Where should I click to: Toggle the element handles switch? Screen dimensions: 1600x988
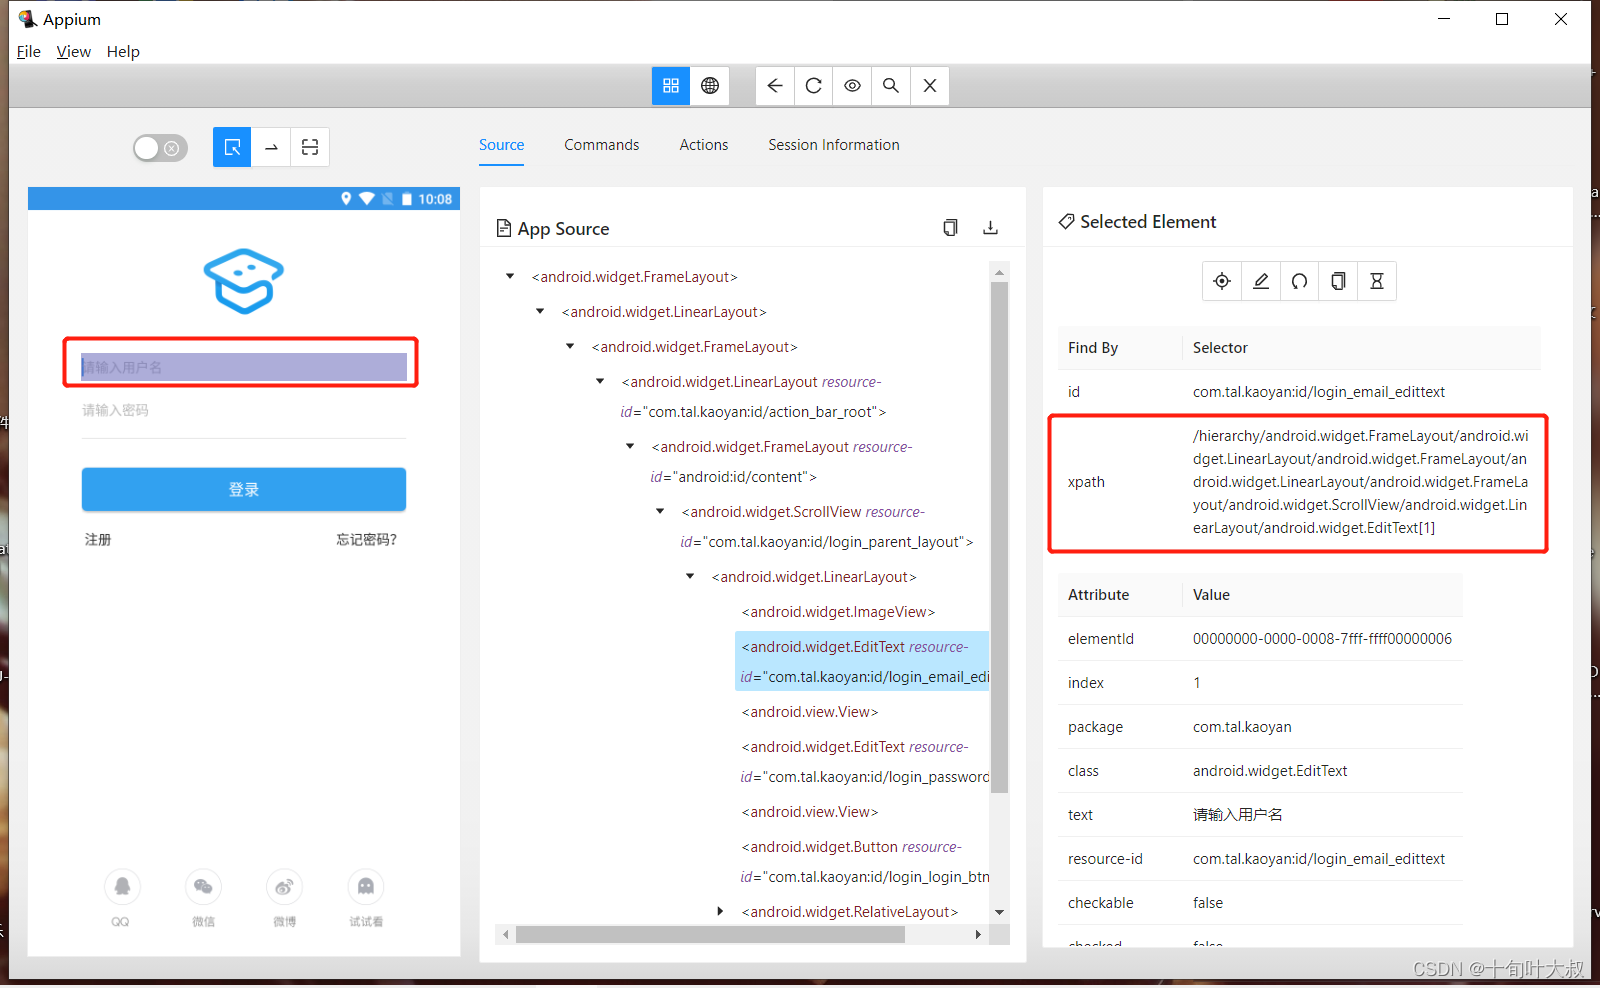coord(160,148)
